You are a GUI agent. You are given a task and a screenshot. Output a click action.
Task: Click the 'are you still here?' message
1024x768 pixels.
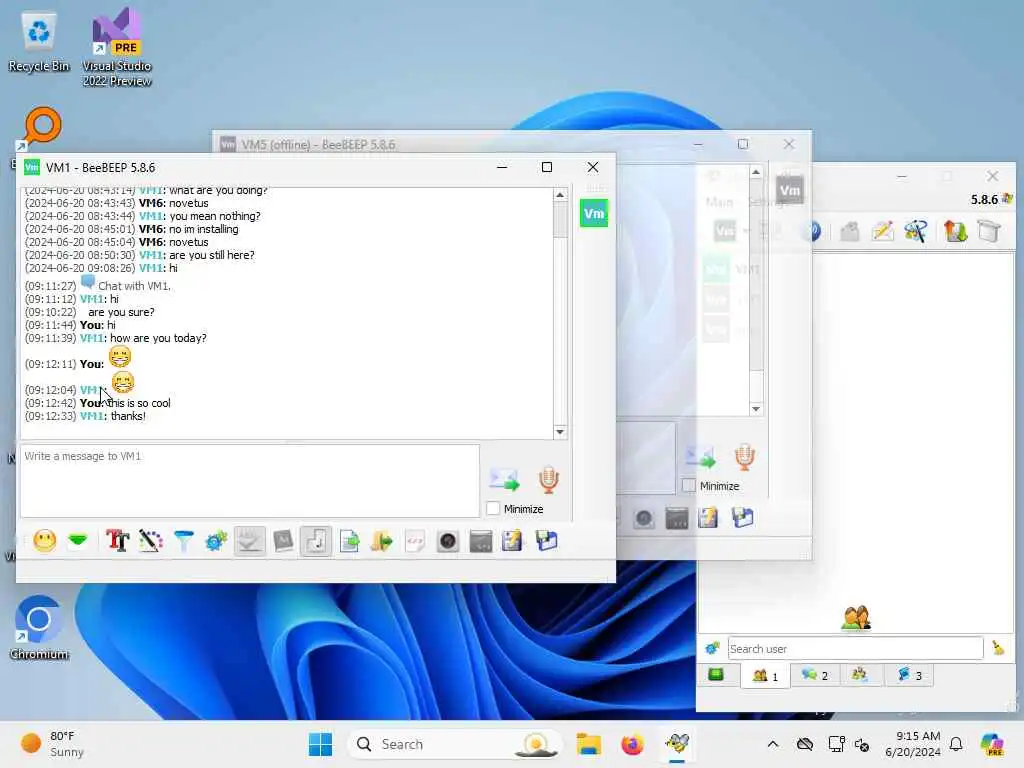click(212, 255)
